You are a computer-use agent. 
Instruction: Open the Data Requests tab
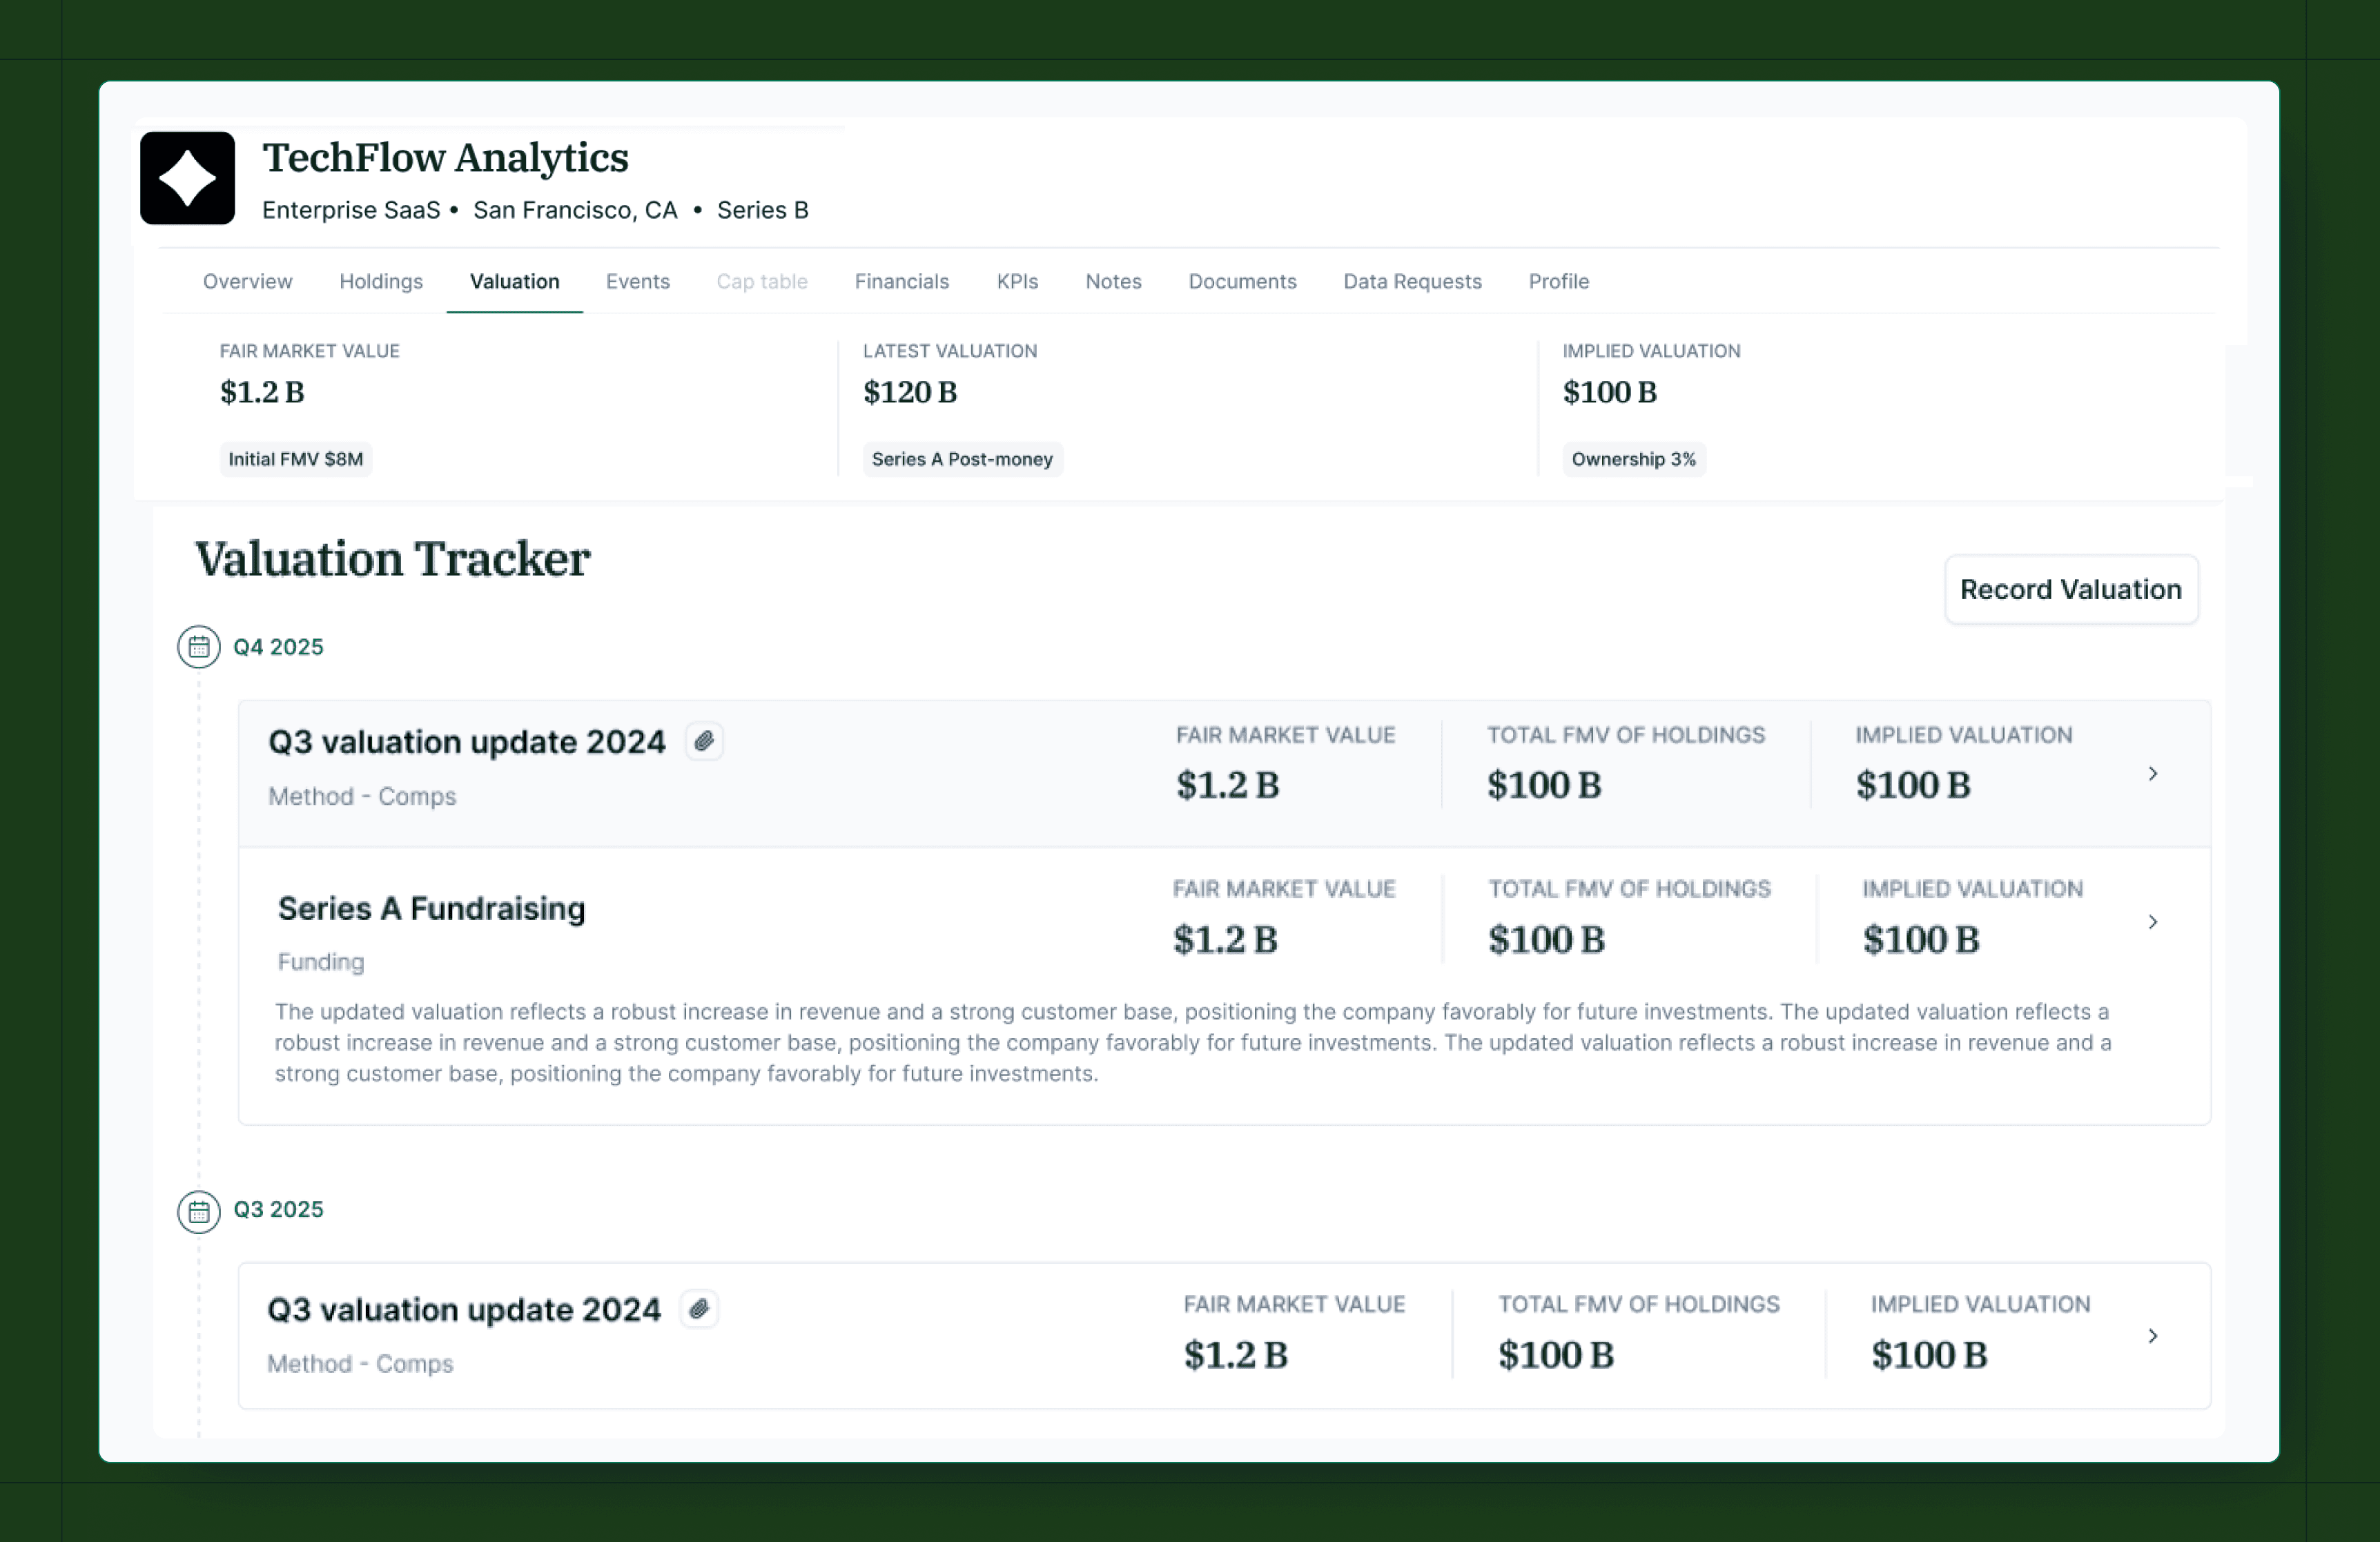click(1411, 281)
